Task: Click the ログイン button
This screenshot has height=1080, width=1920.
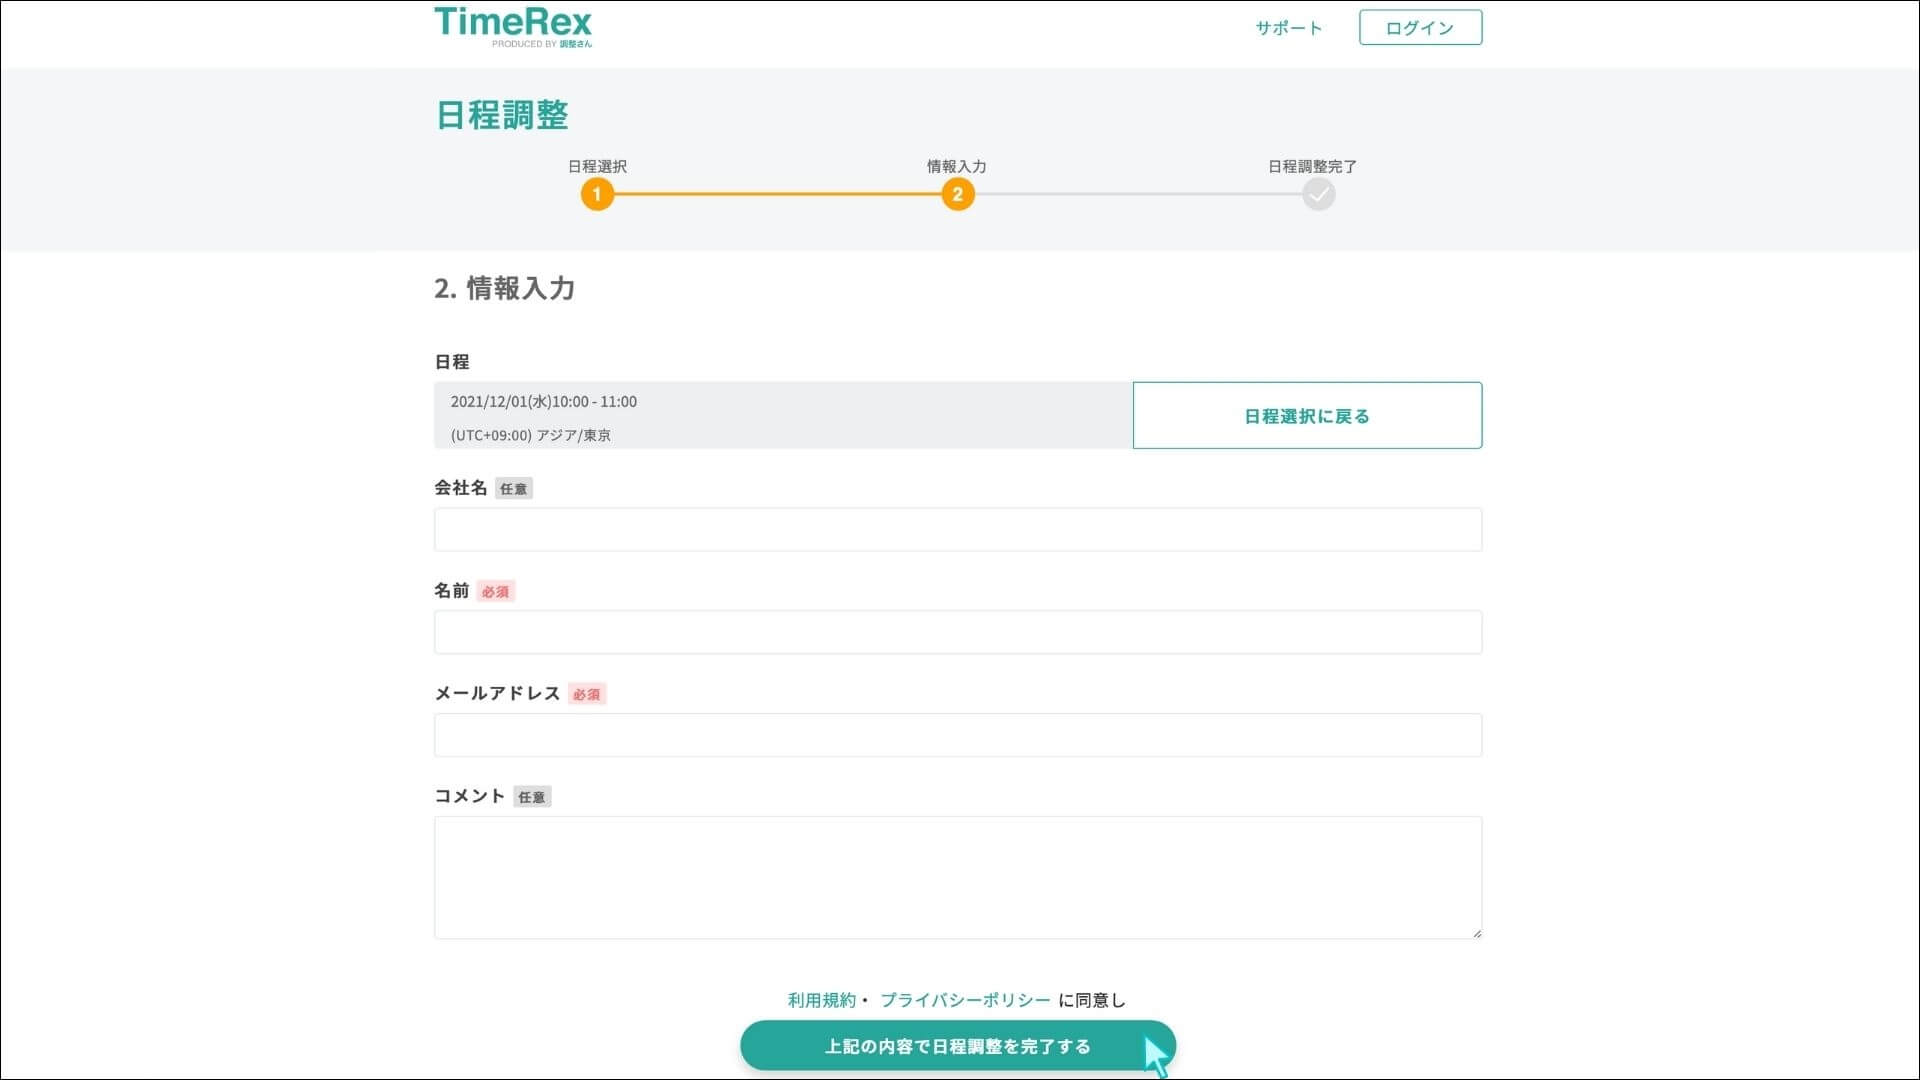Action: pos(1420,27)
